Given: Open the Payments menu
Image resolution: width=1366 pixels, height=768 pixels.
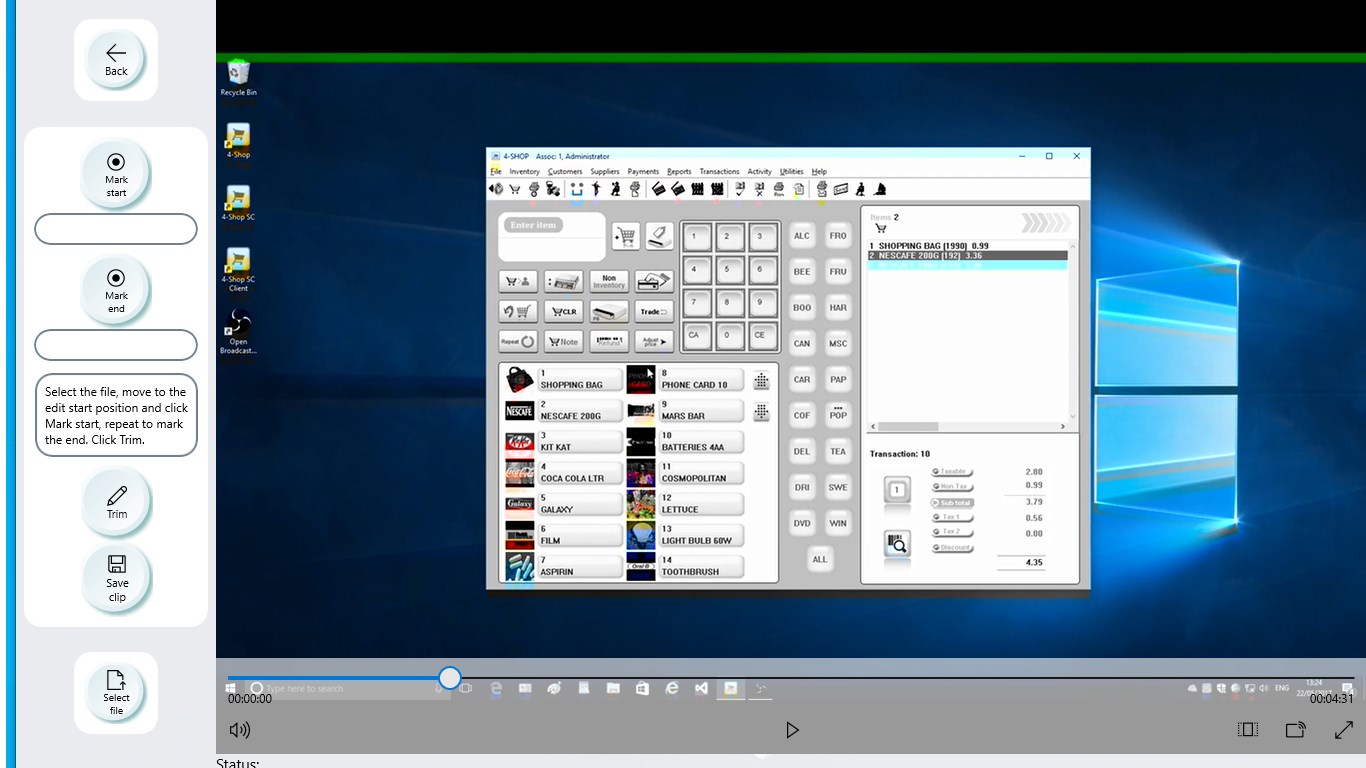Looking at the screenshot, I should [x=643, y=172].
